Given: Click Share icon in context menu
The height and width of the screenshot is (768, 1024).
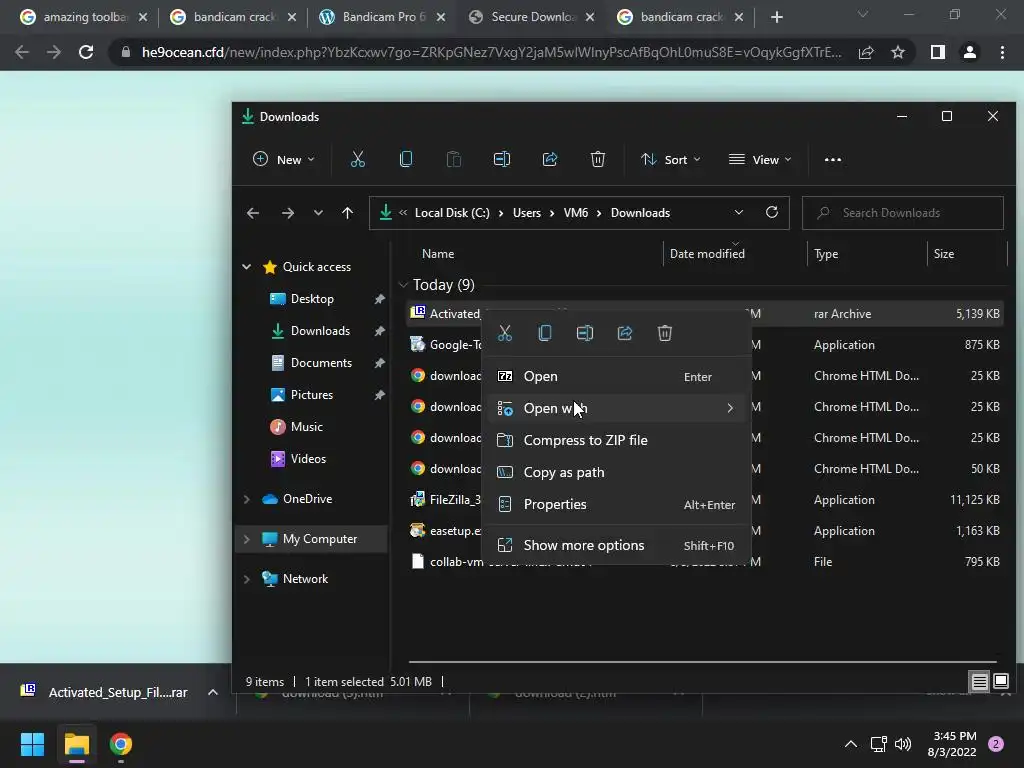Looking at the screenshot, I should pyautogui.click(x=625, y=333).
